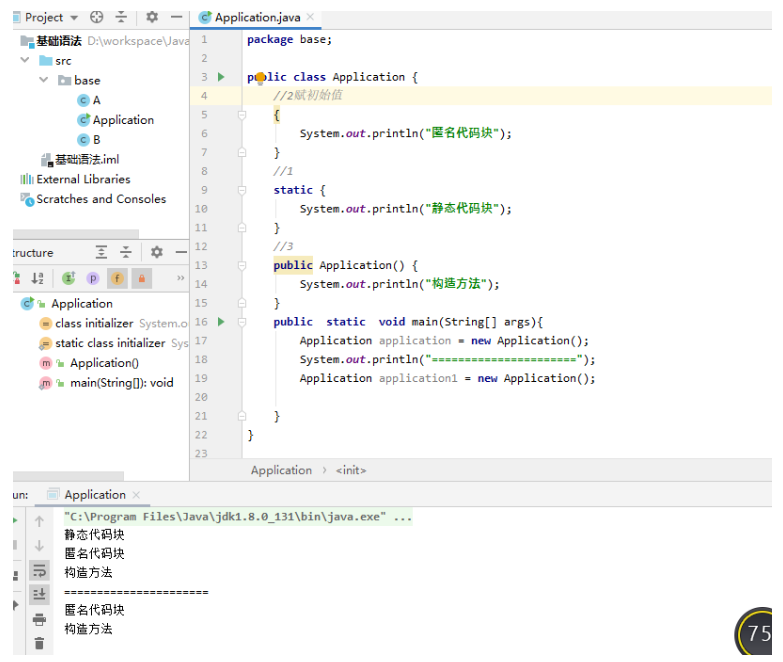Click the Structure panel horizontal scrollbar
This screenshot has height=662, width=783.
click(68, 475)
